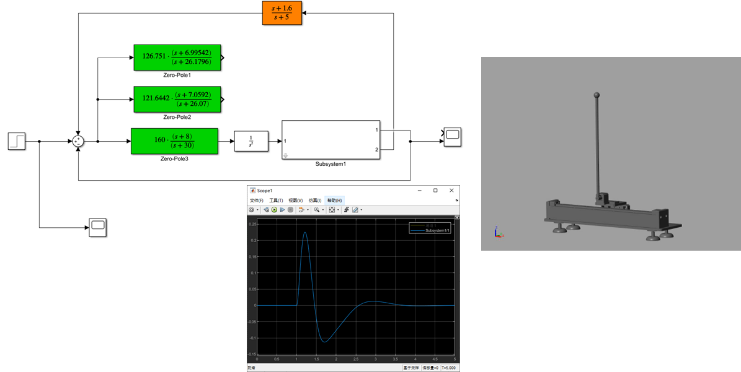The image size is (741, 372).
Task: Select the Zero-Pole3 green block
Action: 174,141
